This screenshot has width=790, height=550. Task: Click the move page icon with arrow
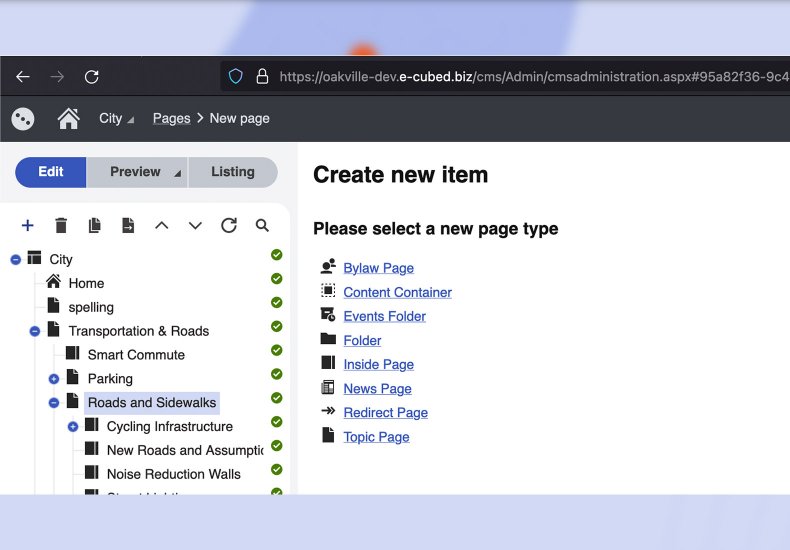pos(128,226)
